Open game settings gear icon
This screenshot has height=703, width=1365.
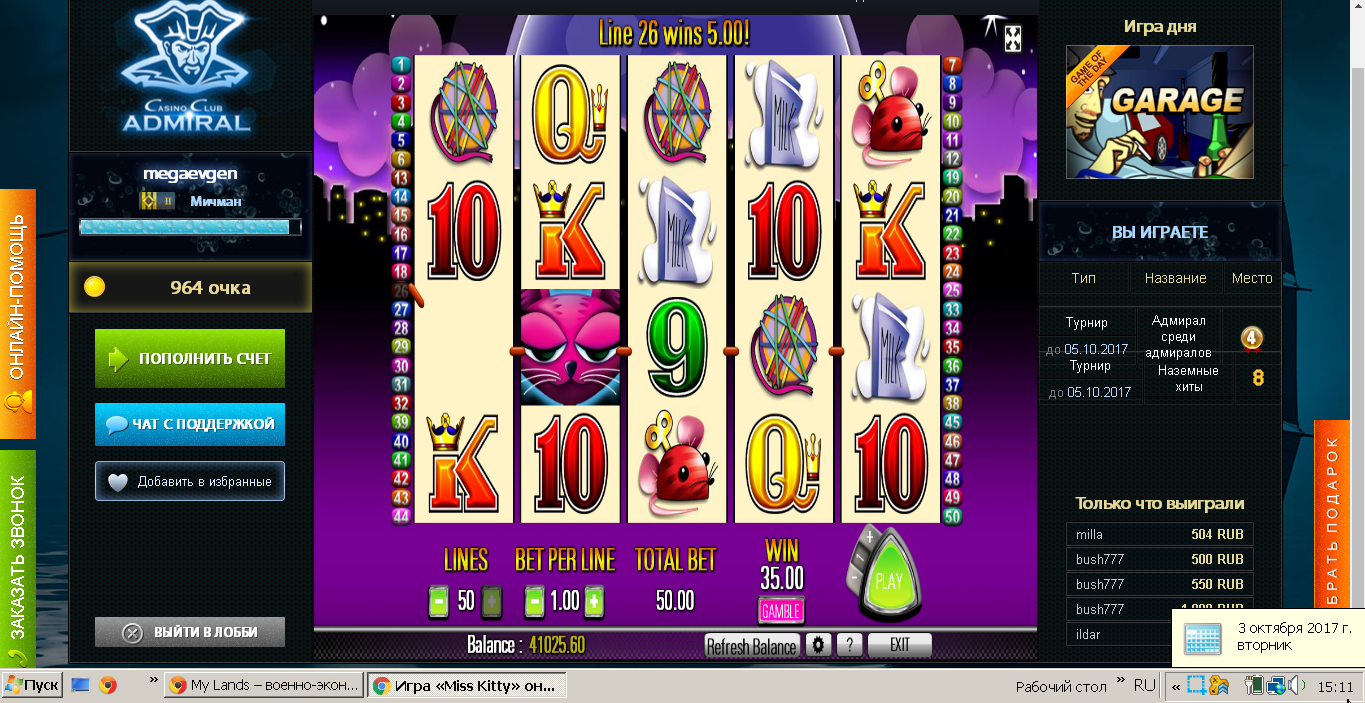(x=820, y=645)
